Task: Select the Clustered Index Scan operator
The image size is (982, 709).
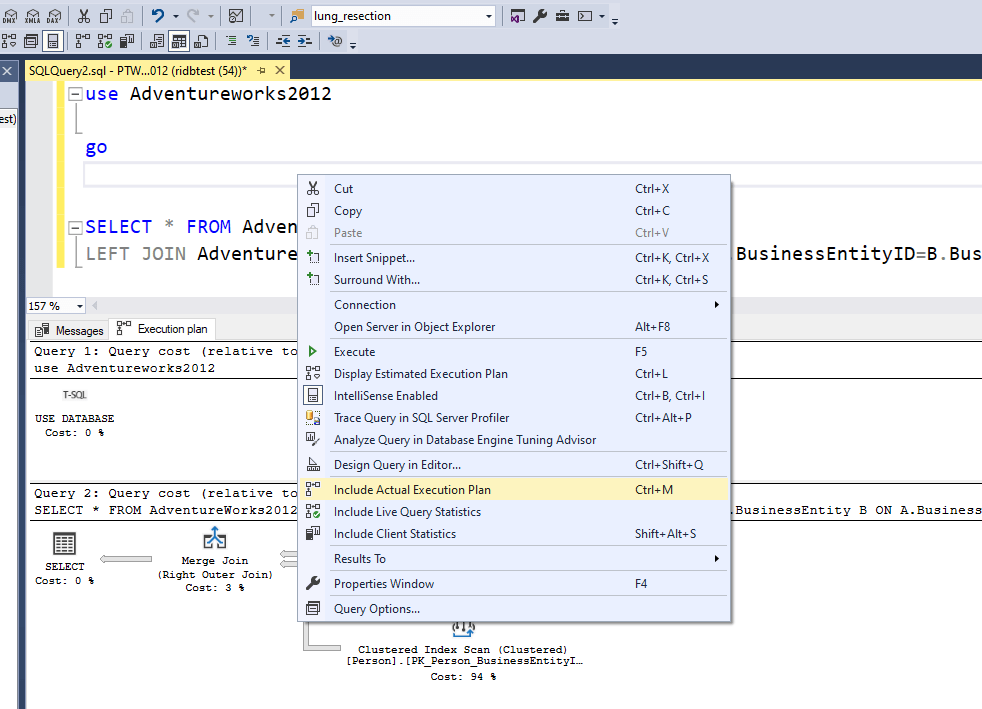Action: pos(463,649)
